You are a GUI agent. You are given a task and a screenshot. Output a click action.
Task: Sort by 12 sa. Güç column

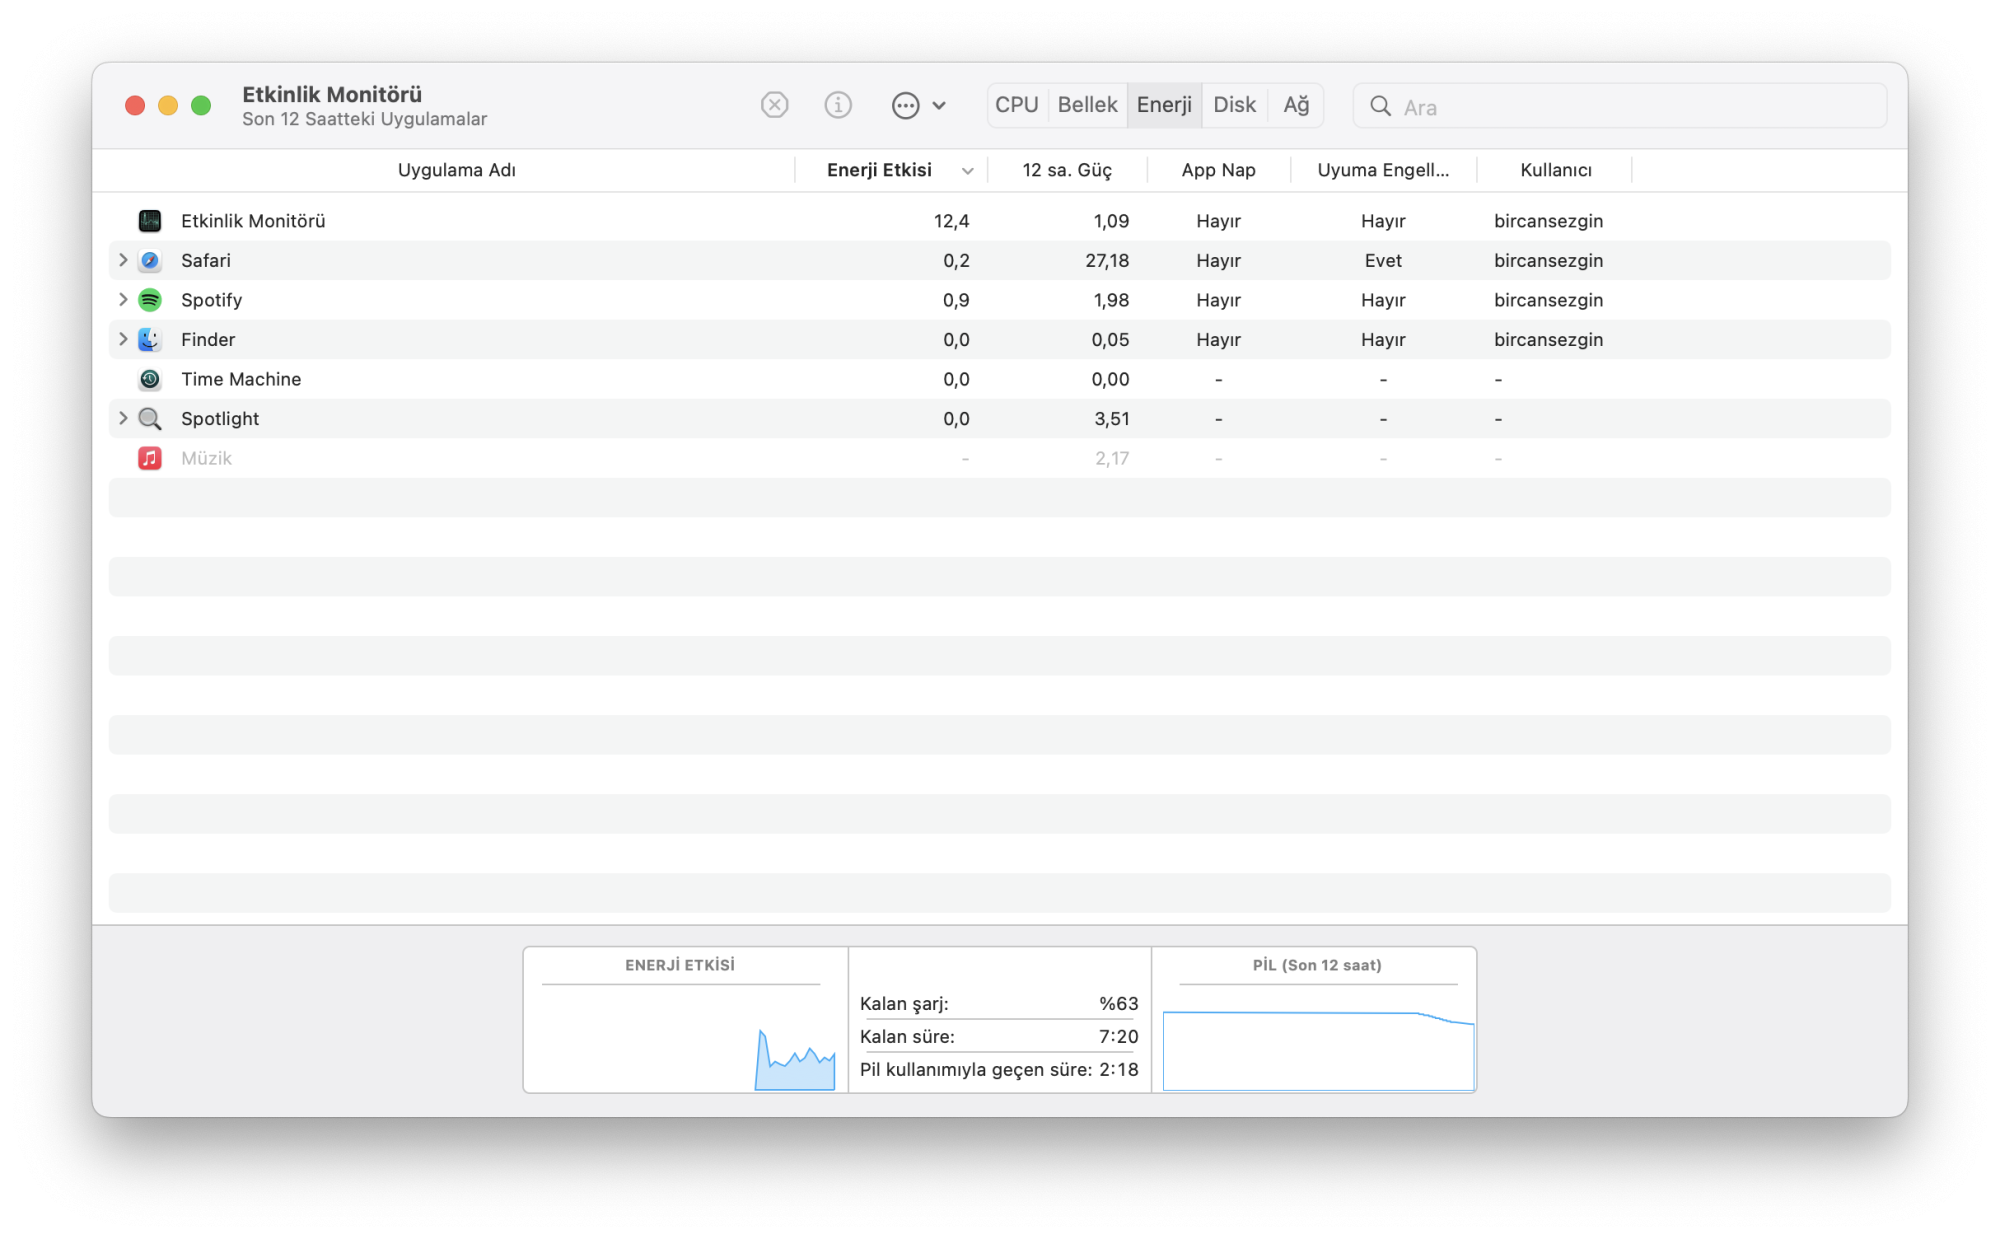1066,170
